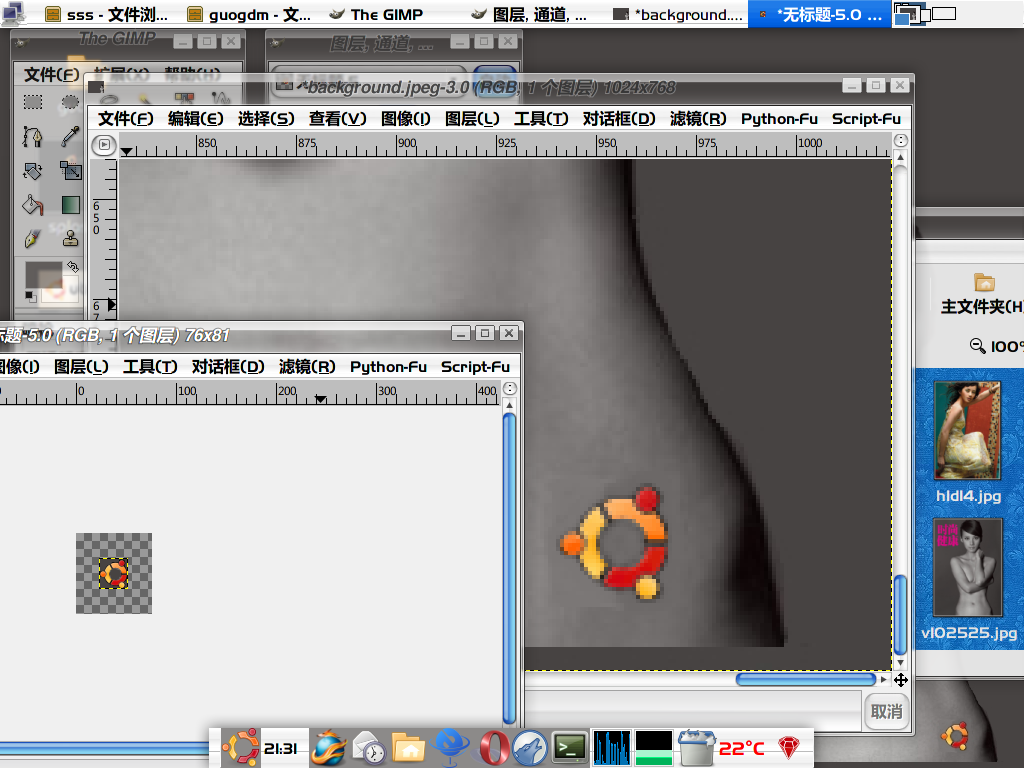The image size is (1024, 768).
Task: Open the home folder icon in dock
Action: coord(409,748)
